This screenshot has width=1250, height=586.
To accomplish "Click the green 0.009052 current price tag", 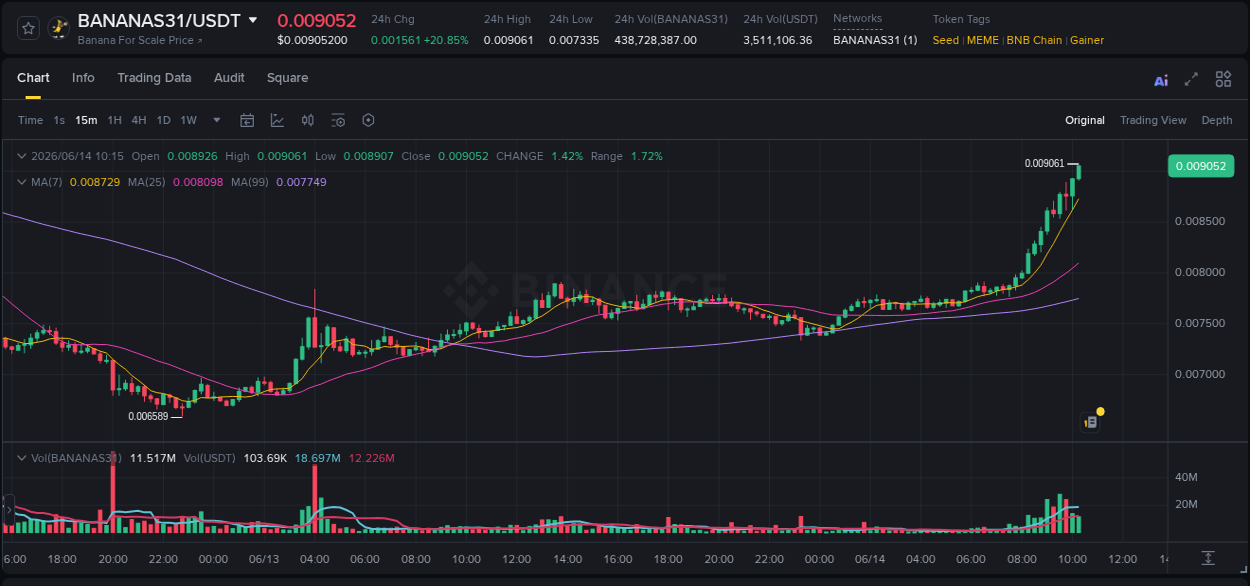I will 1200,166.
